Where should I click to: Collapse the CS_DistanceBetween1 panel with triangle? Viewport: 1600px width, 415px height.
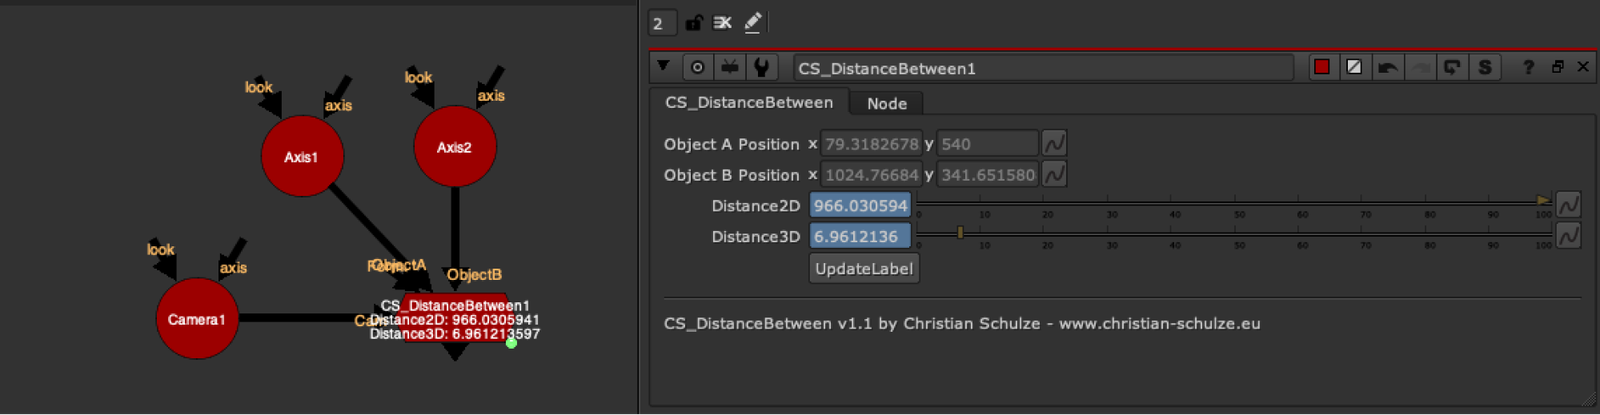coord(663,66)
